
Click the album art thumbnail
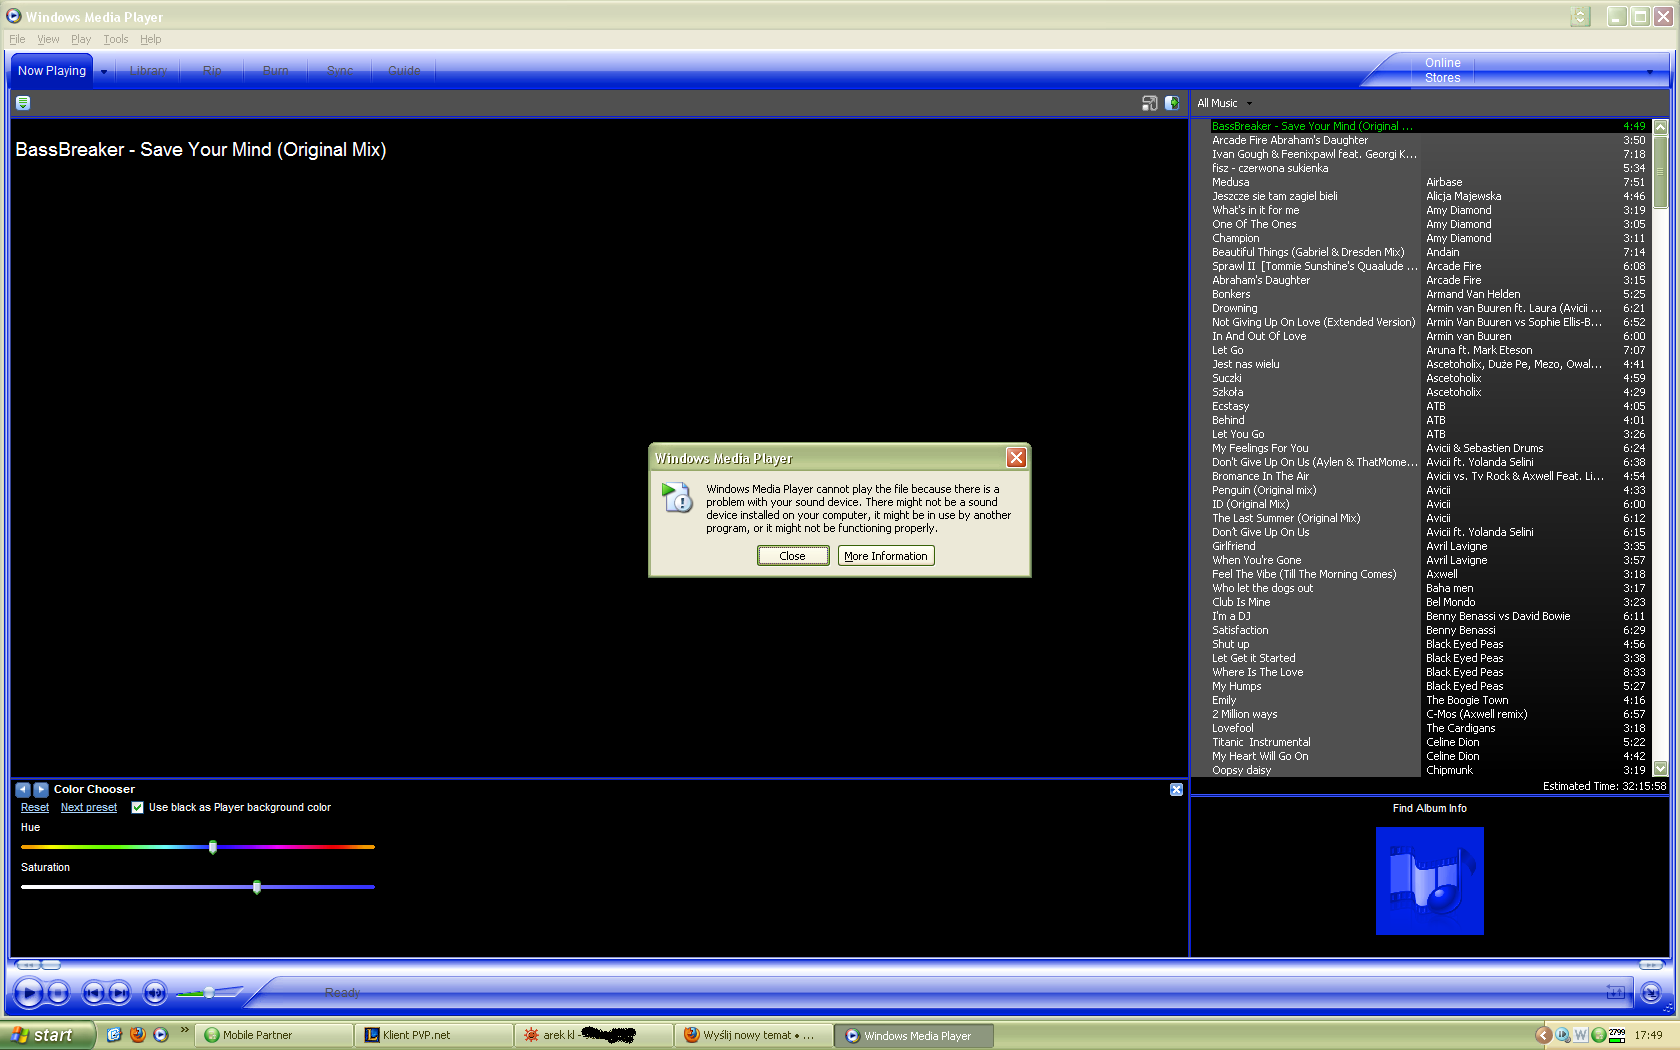click(x=1430, y=881)
